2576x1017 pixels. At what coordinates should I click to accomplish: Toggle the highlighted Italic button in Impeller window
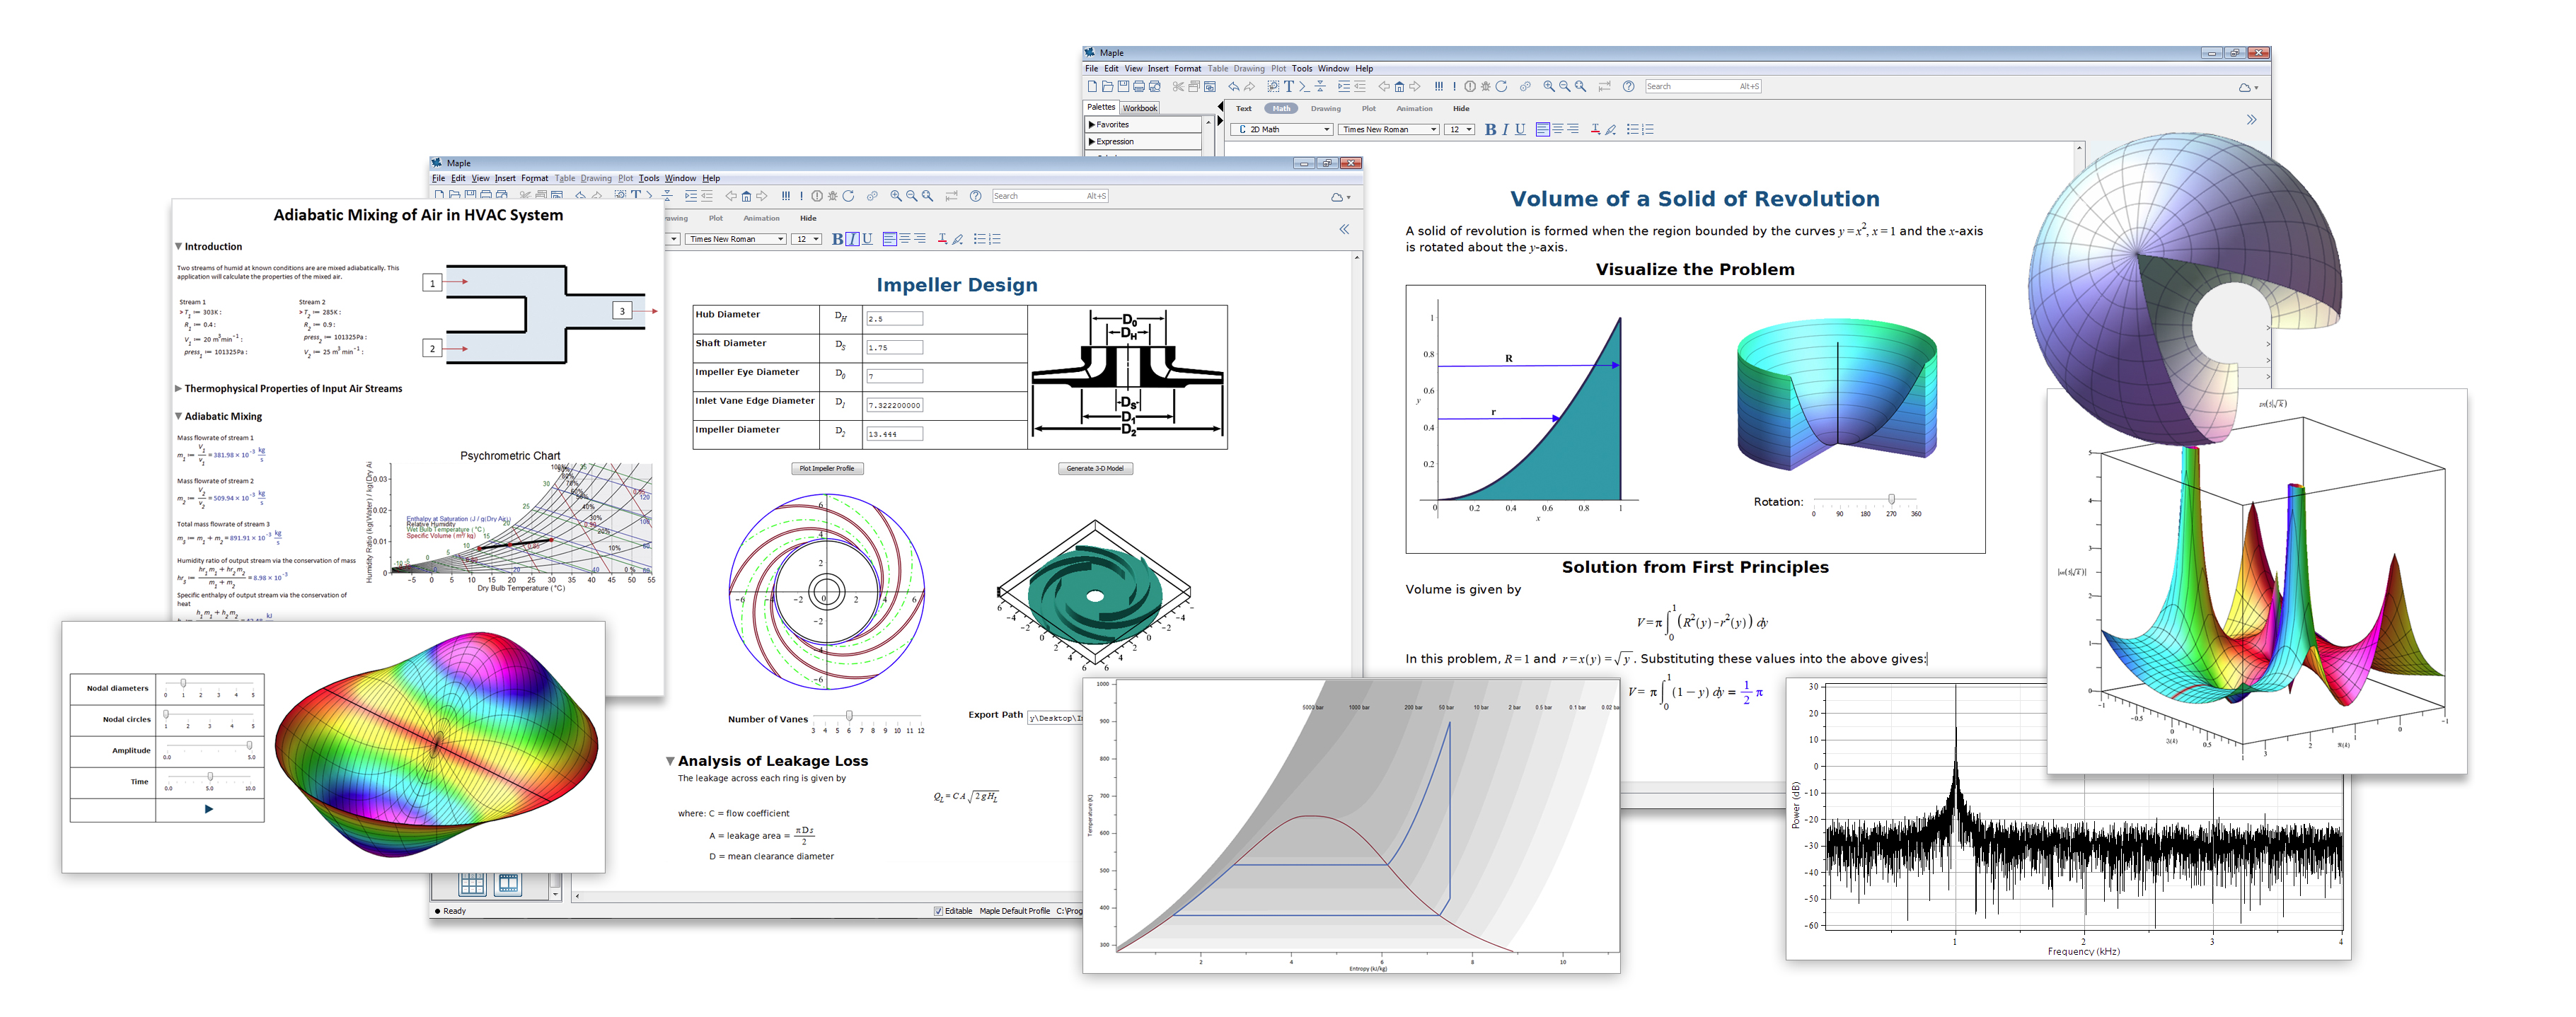pyautogui.click(x=852, y=239)
